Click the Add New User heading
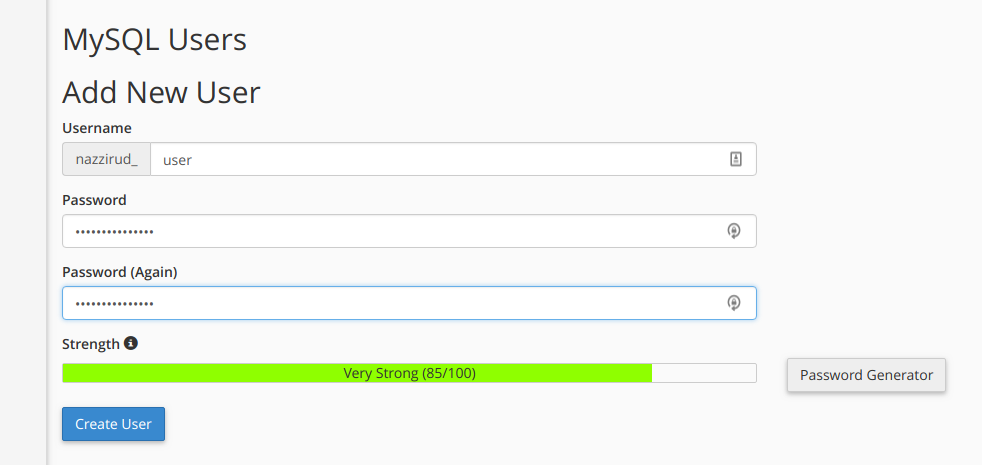982x465 pixels. [x=162, y=93]
